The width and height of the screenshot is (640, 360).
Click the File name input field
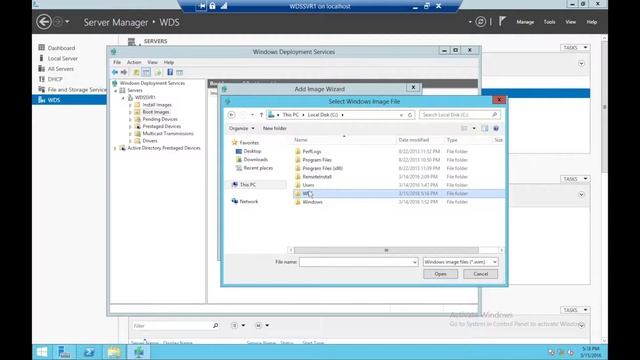coord(356,262)
